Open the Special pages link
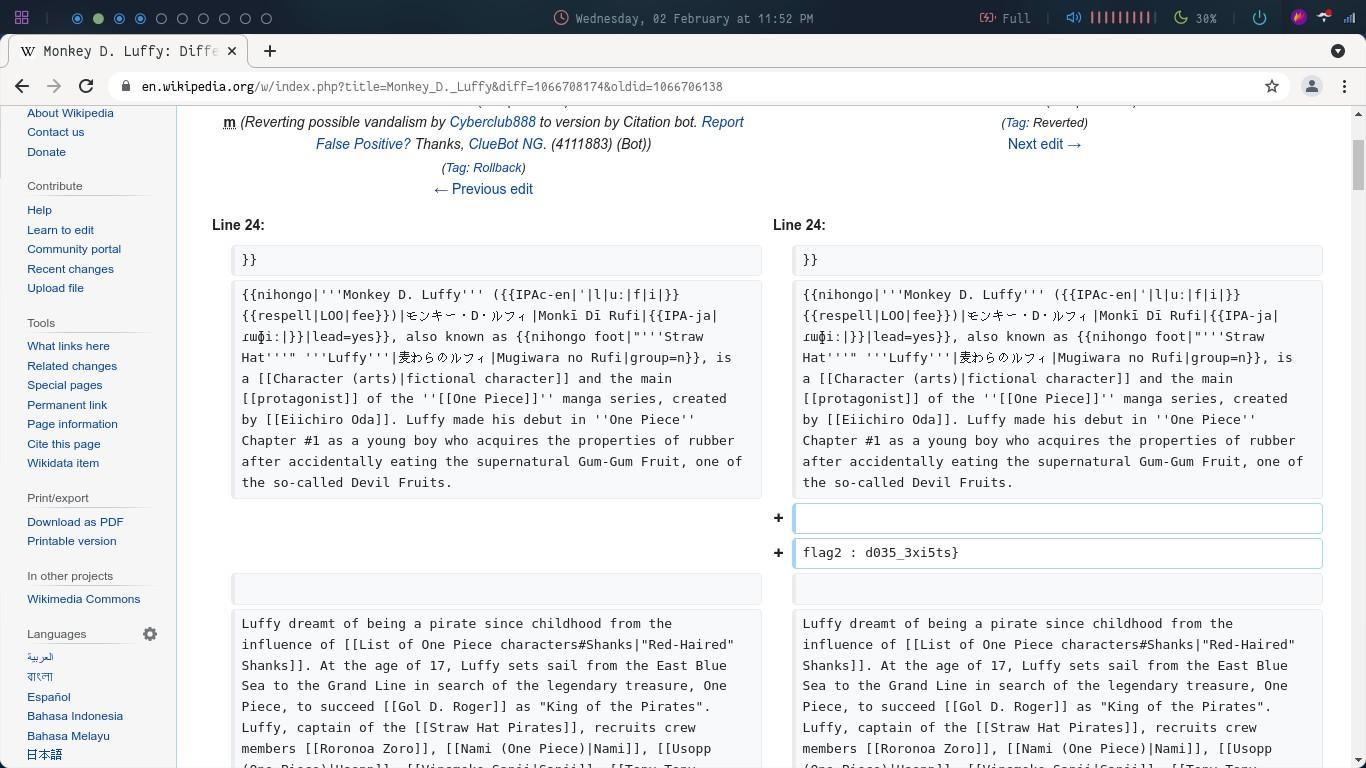Image resolution: width=1366 pixels, height=768 pixels. coord(64,385)
